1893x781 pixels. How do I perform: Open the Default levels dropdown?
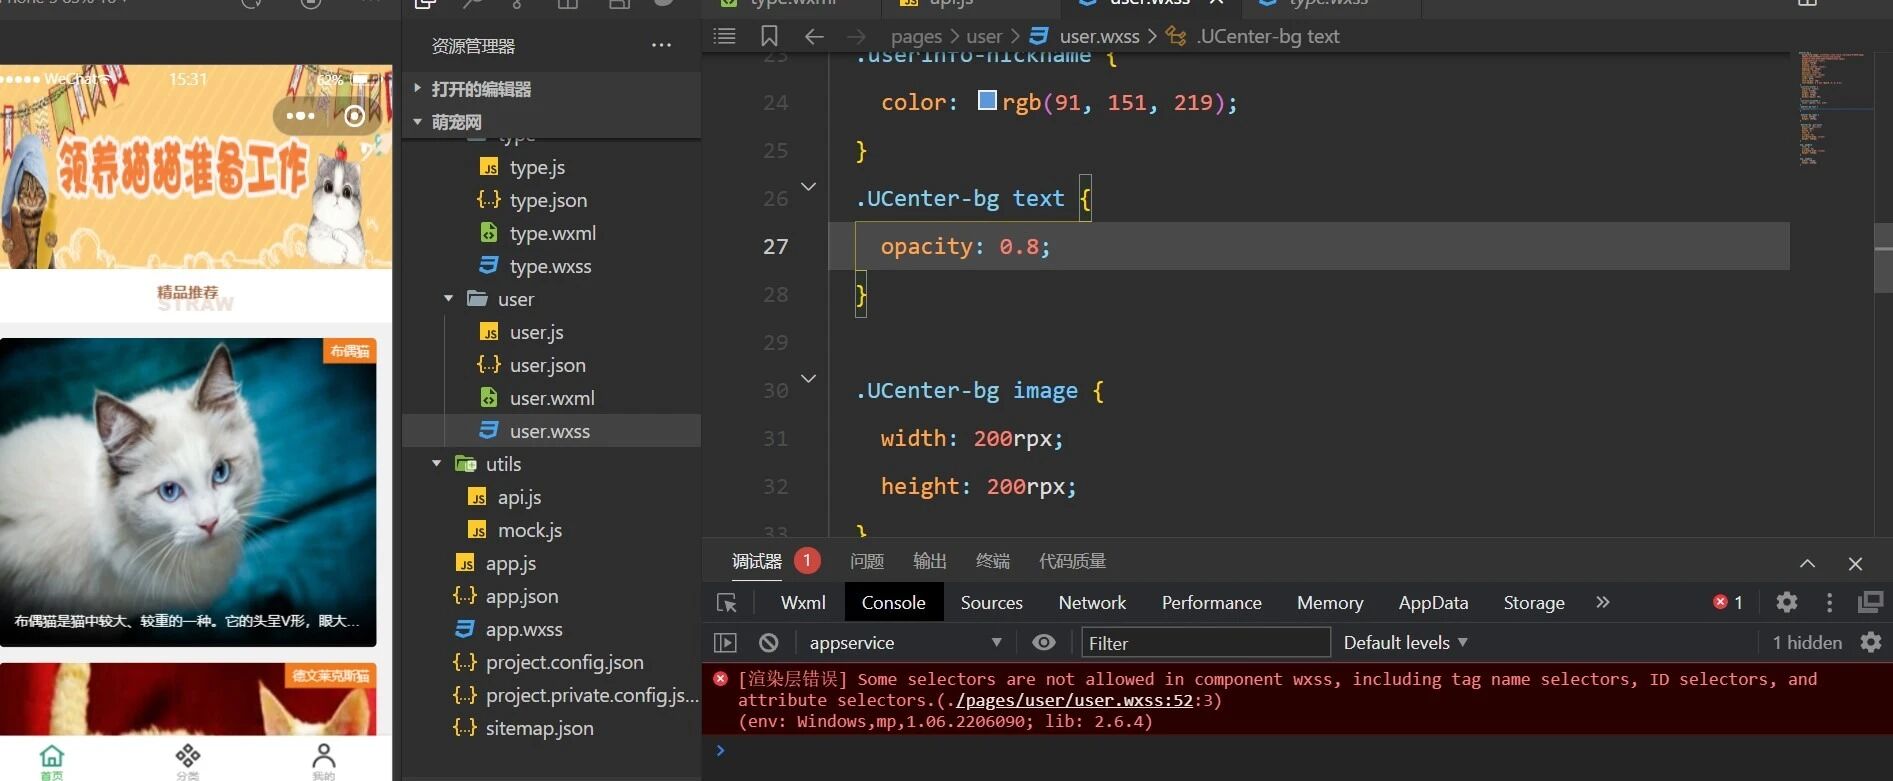coord(1405,642)
